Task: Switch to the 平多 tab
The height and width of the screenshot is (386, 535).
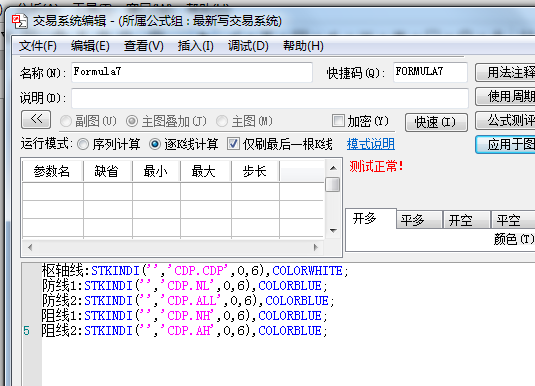Action: coord(419,220)
